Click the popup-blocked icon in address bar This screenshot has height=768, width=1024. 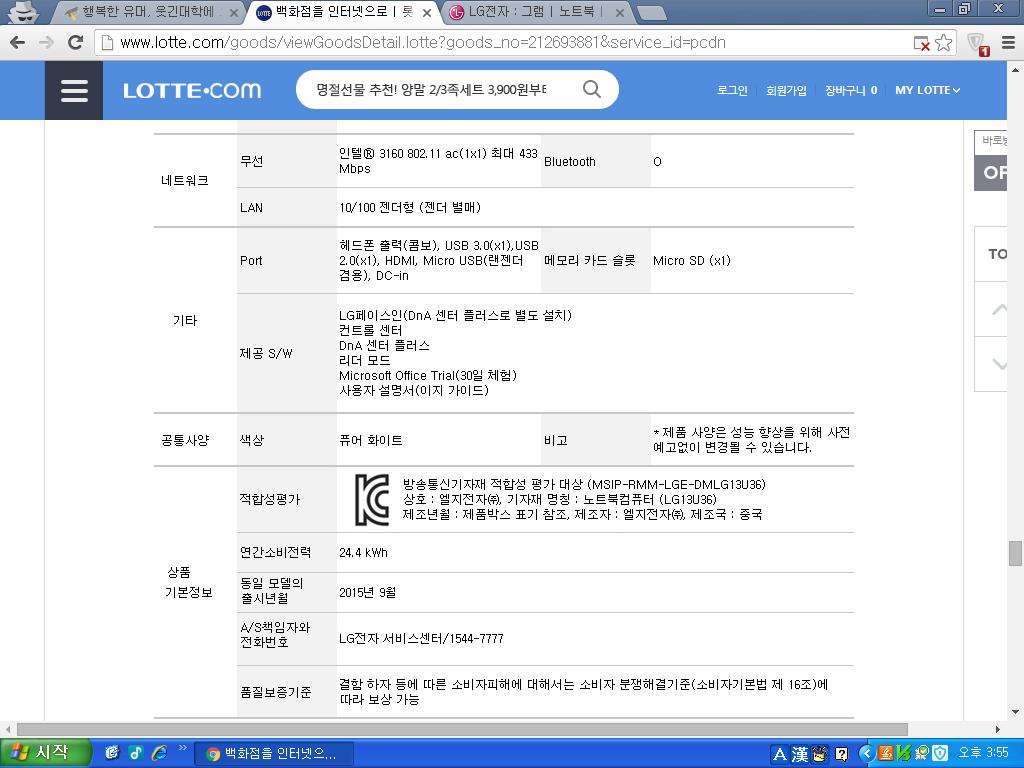click(921, 43)
